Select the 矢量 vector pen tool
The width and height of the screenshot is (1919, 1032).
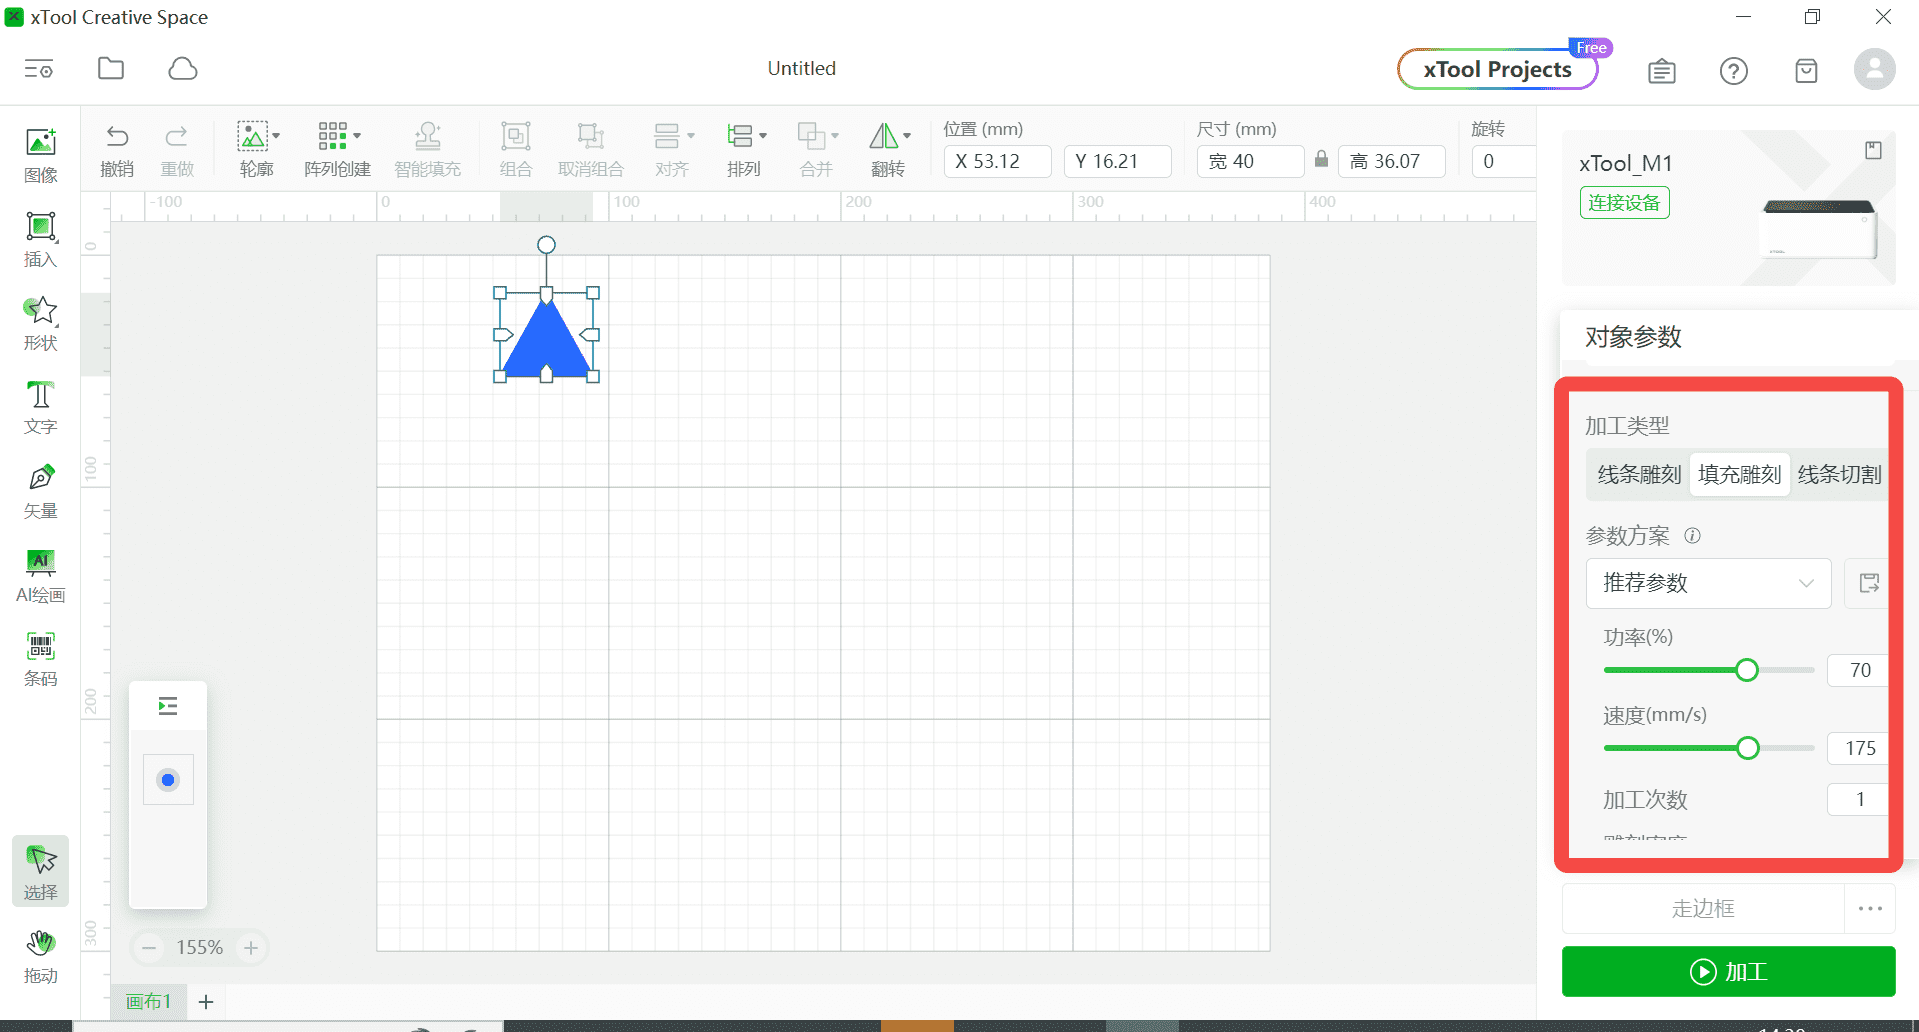(x=41, y=491)
